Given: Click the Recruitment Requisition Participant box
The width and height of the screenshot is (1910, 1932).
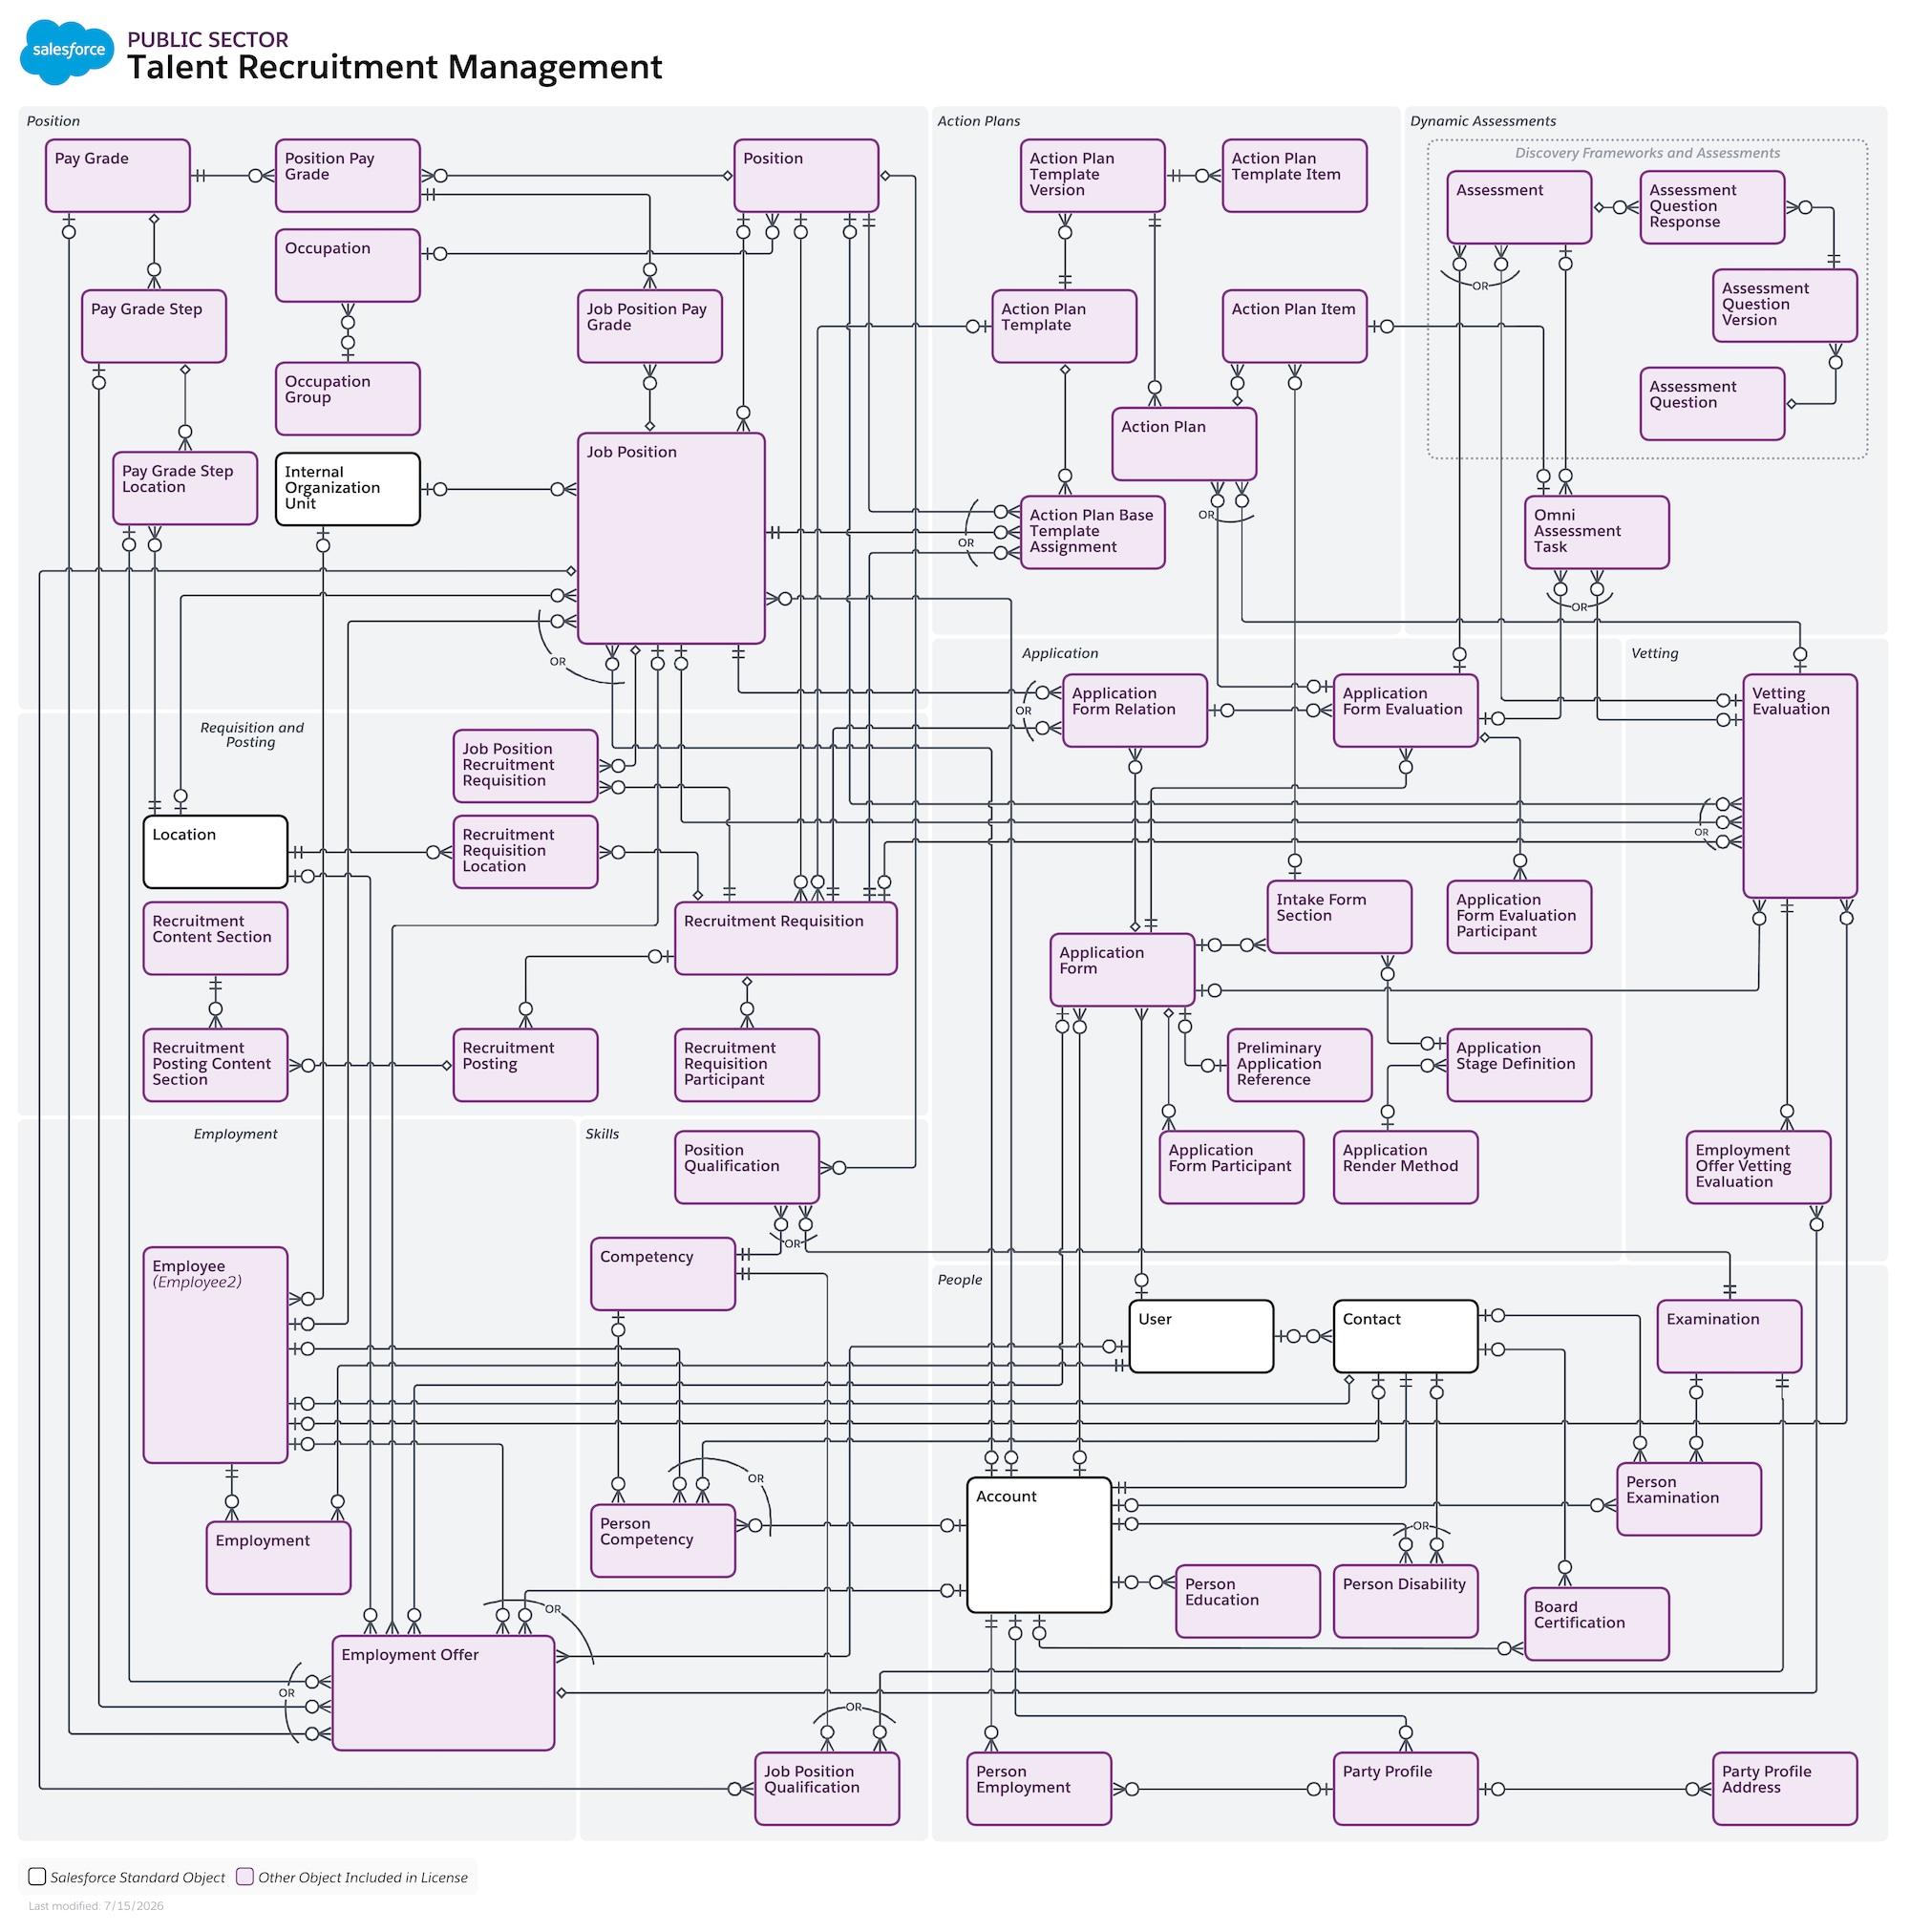Looking at the screenshot, I should coord(746,1065).
